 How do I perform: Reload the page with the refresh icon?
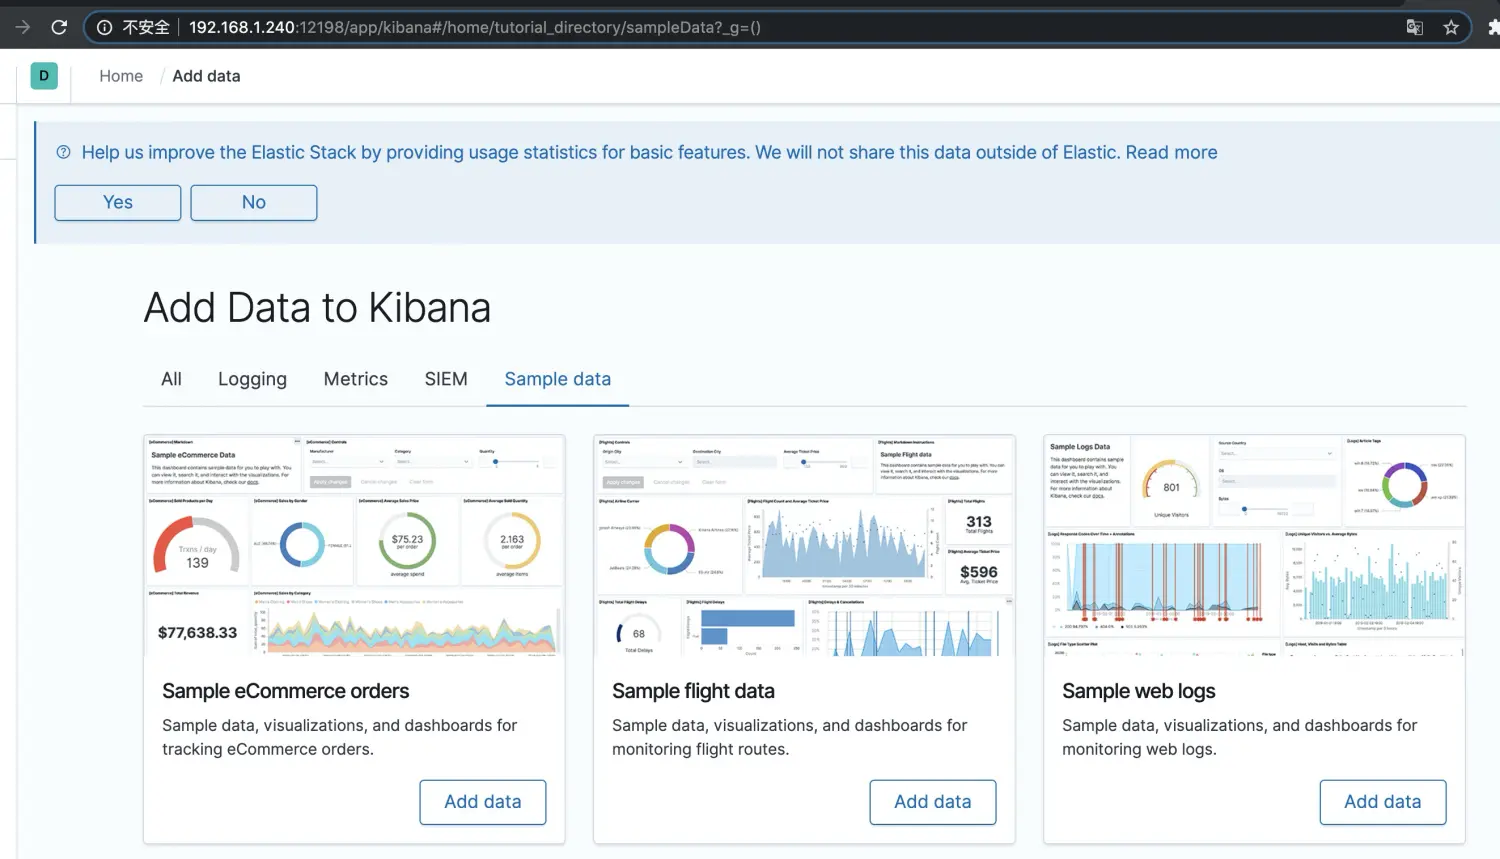click(x=59, y=27)
